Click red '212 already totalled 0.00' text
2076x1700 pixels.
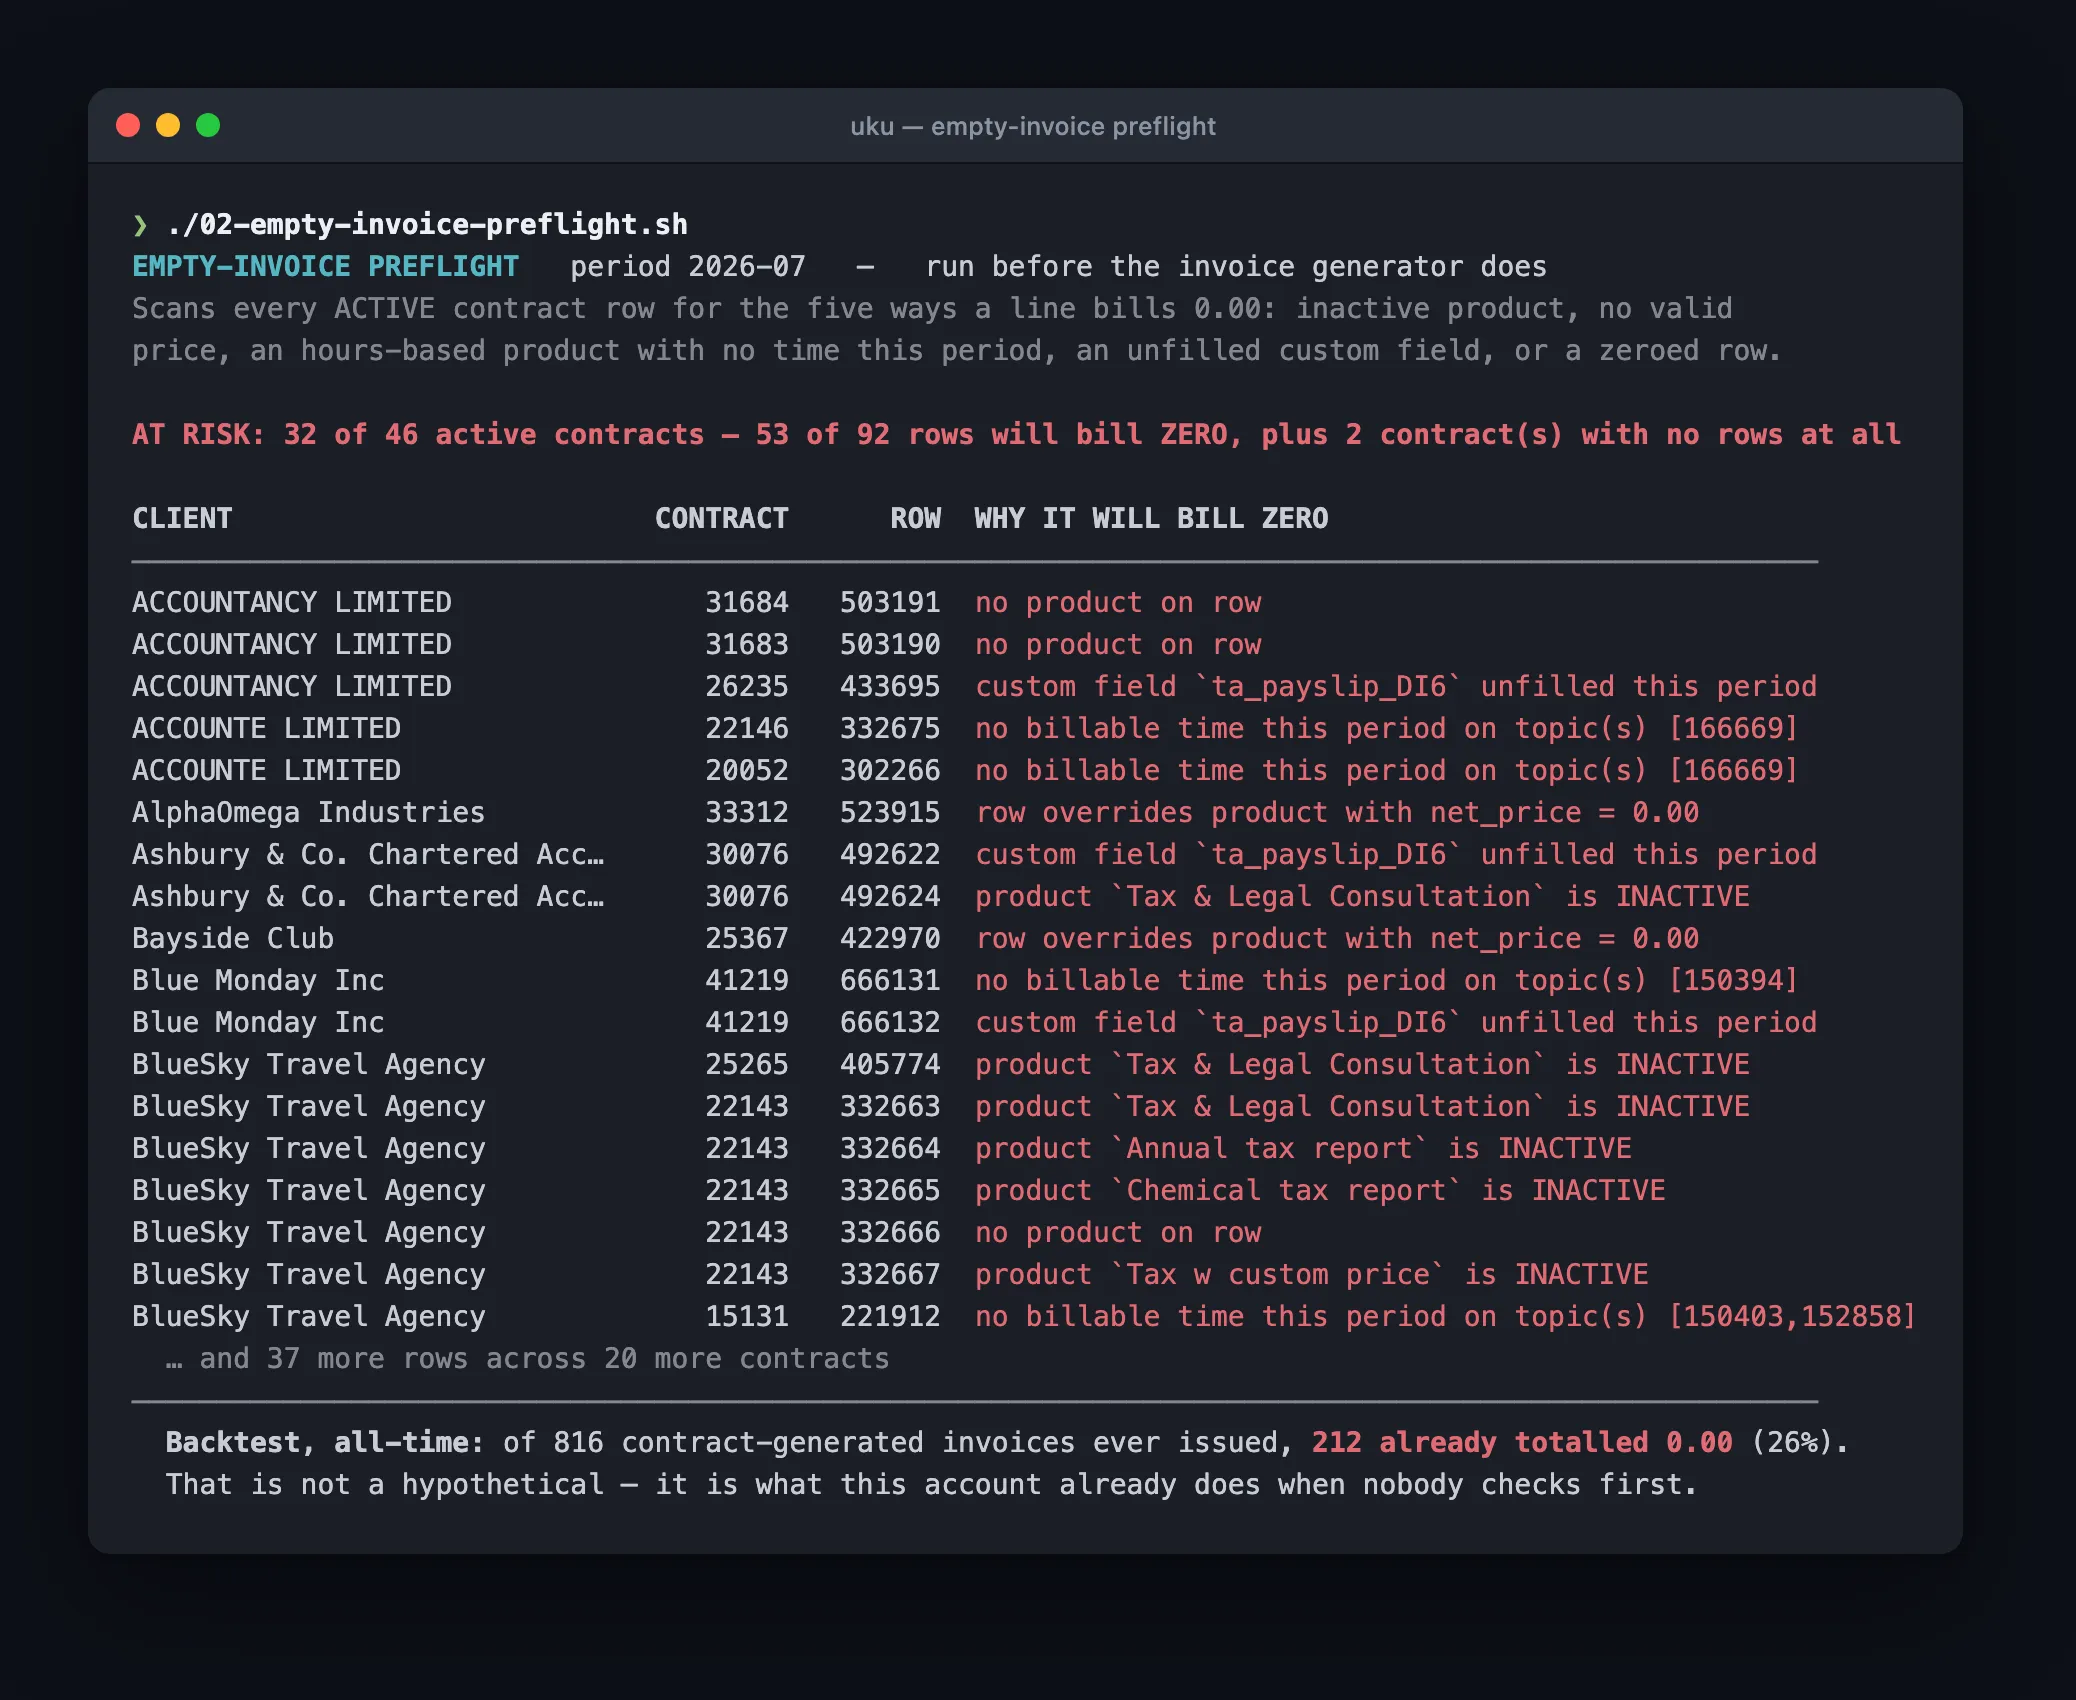point(1522,1442)
